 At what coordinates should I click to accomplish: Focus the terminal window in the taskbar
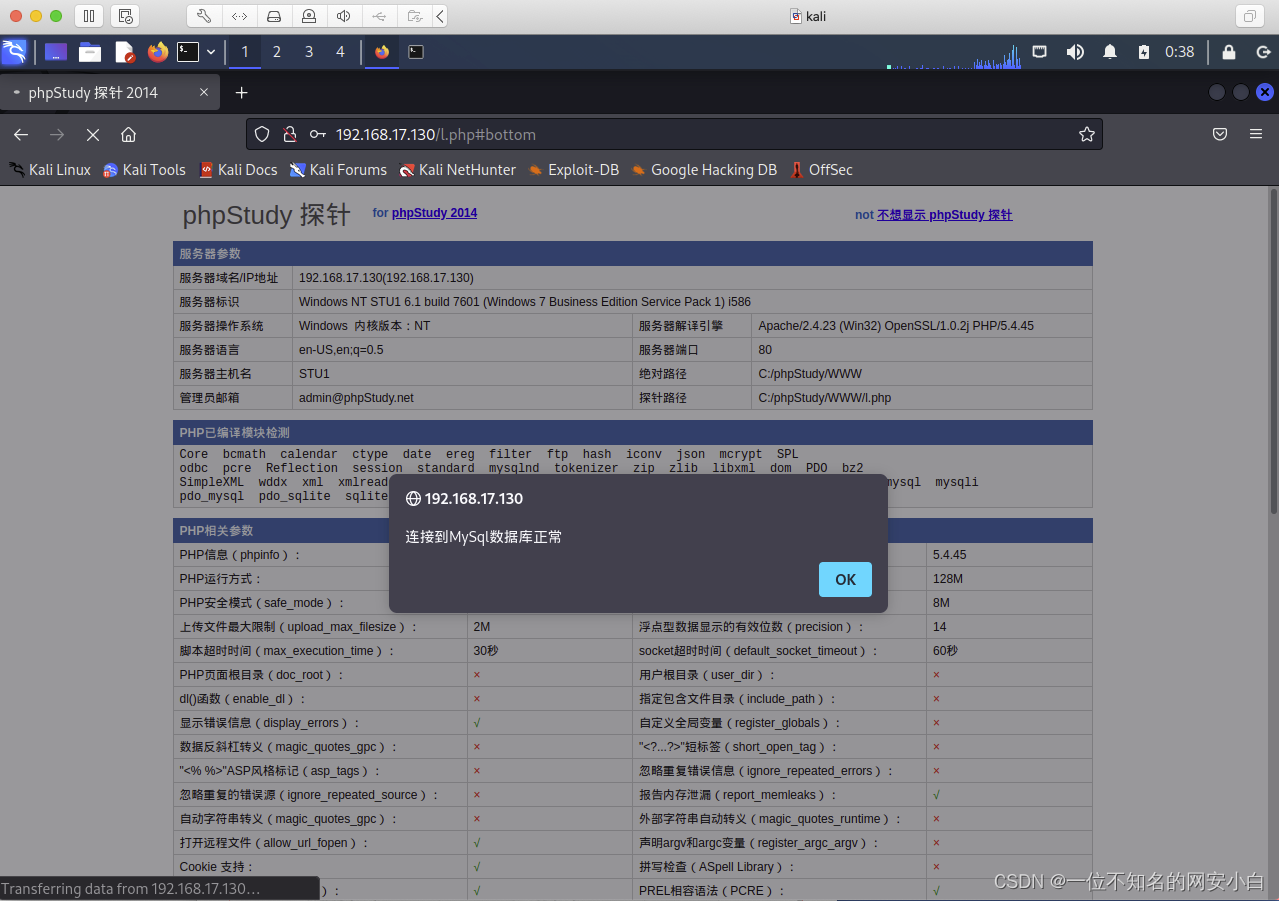[416, 52]
